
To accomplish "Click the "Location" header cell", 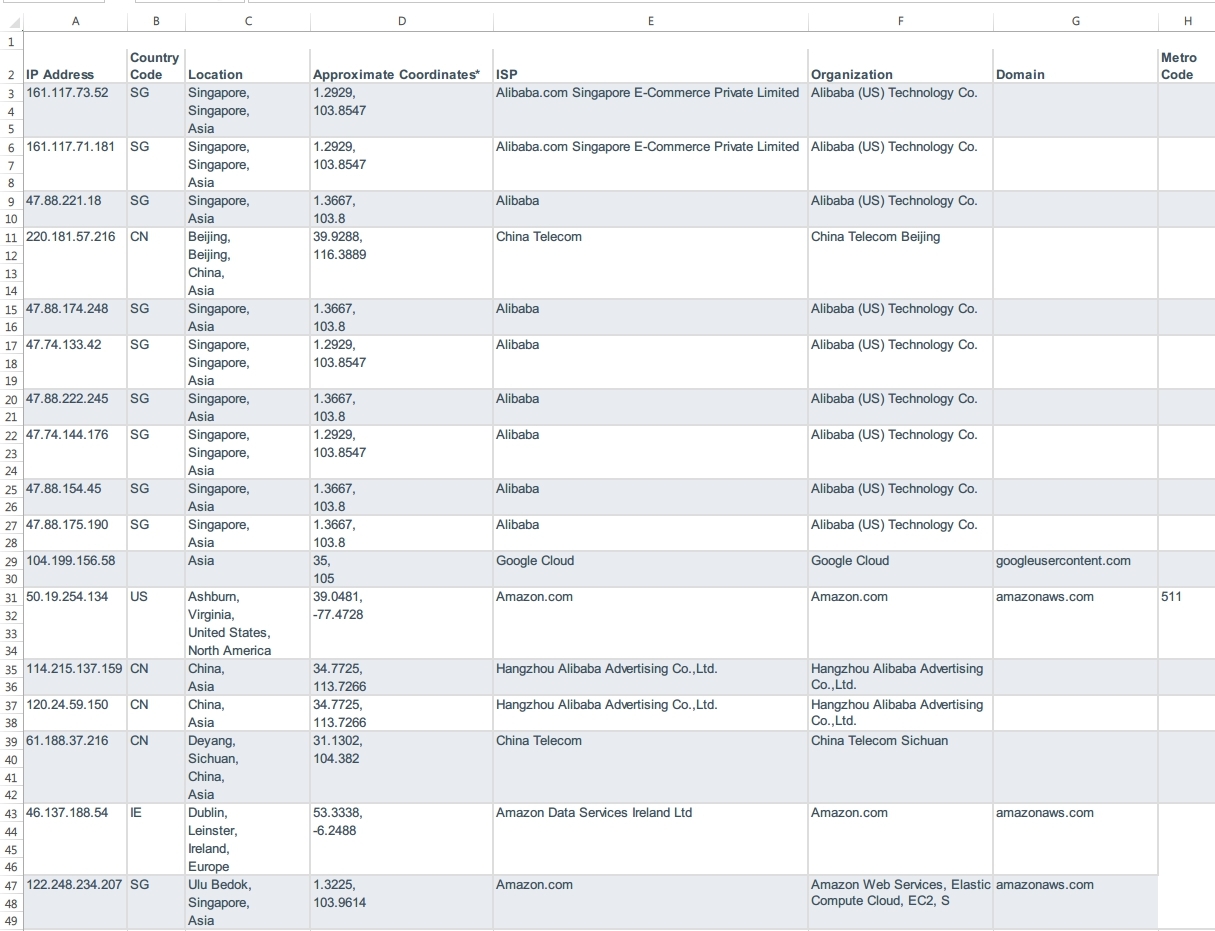I will click(x=248, y=66).
